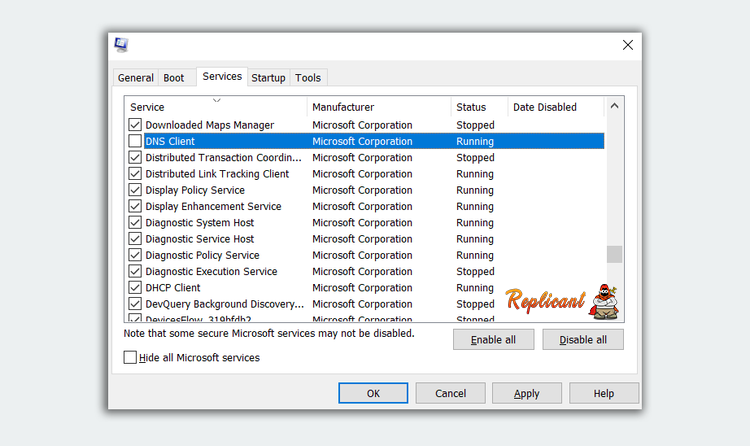750x446 pixels.
Task: Select Diagnostic Policy Service name
Action: 202,256
